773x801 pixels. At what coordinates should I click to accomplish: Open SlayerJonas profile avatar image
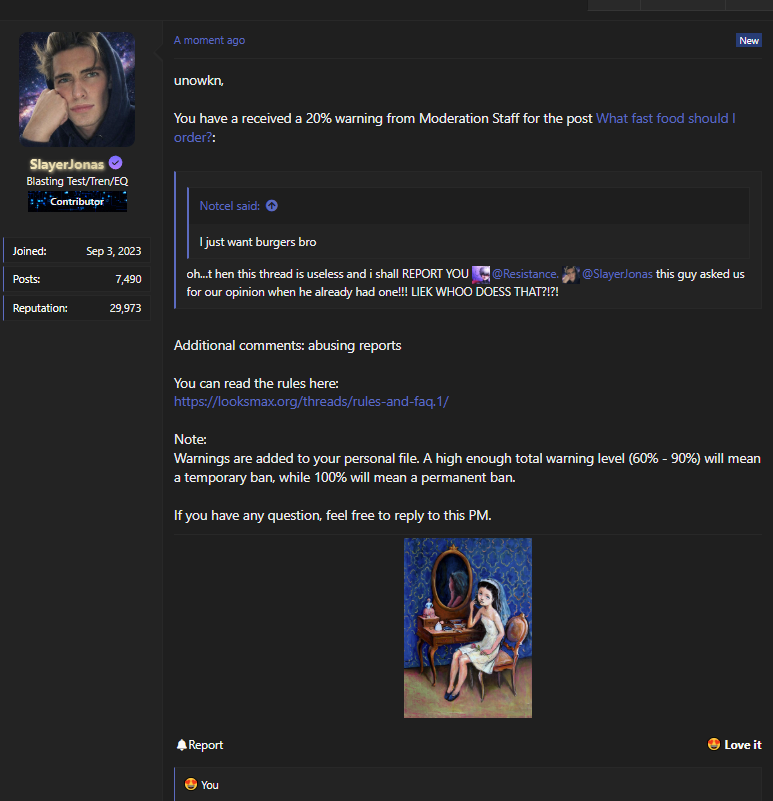77,89
